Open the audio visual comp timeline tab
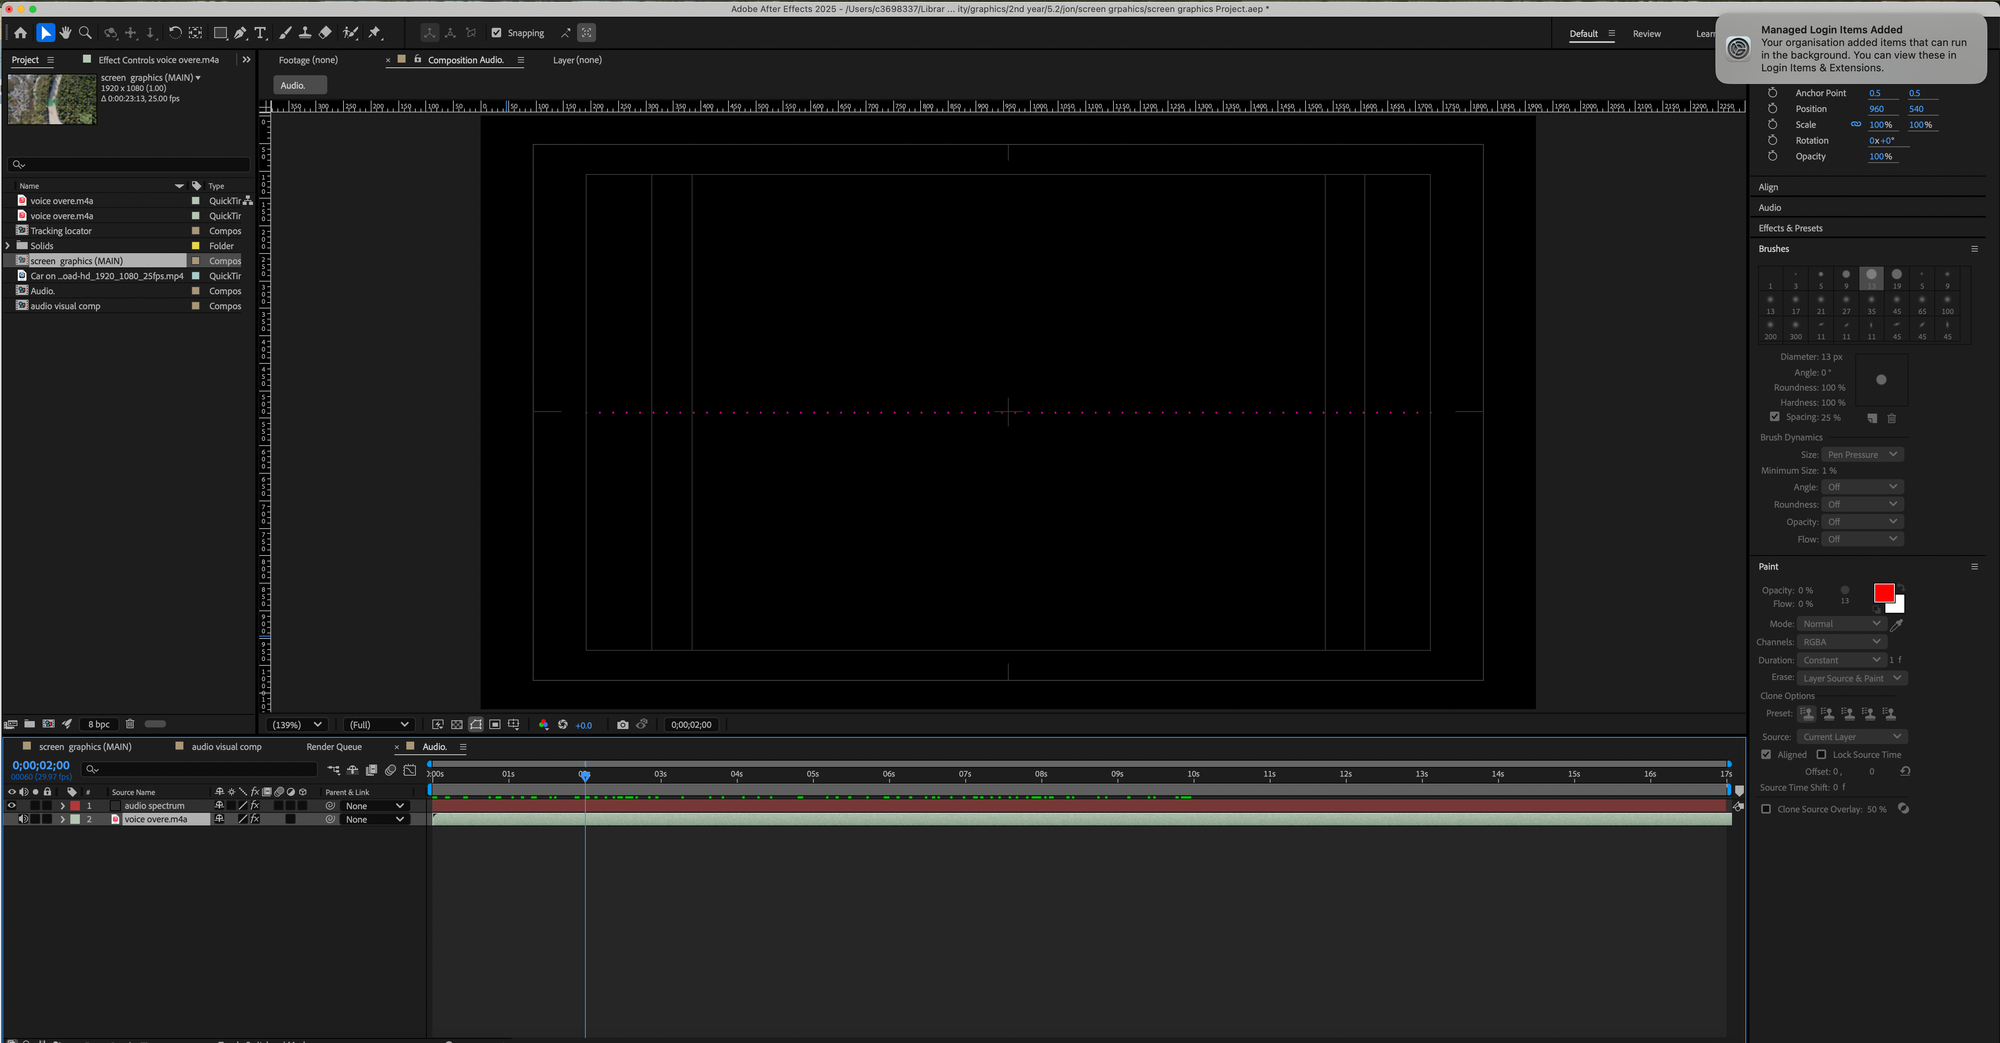 coord(226,747)
